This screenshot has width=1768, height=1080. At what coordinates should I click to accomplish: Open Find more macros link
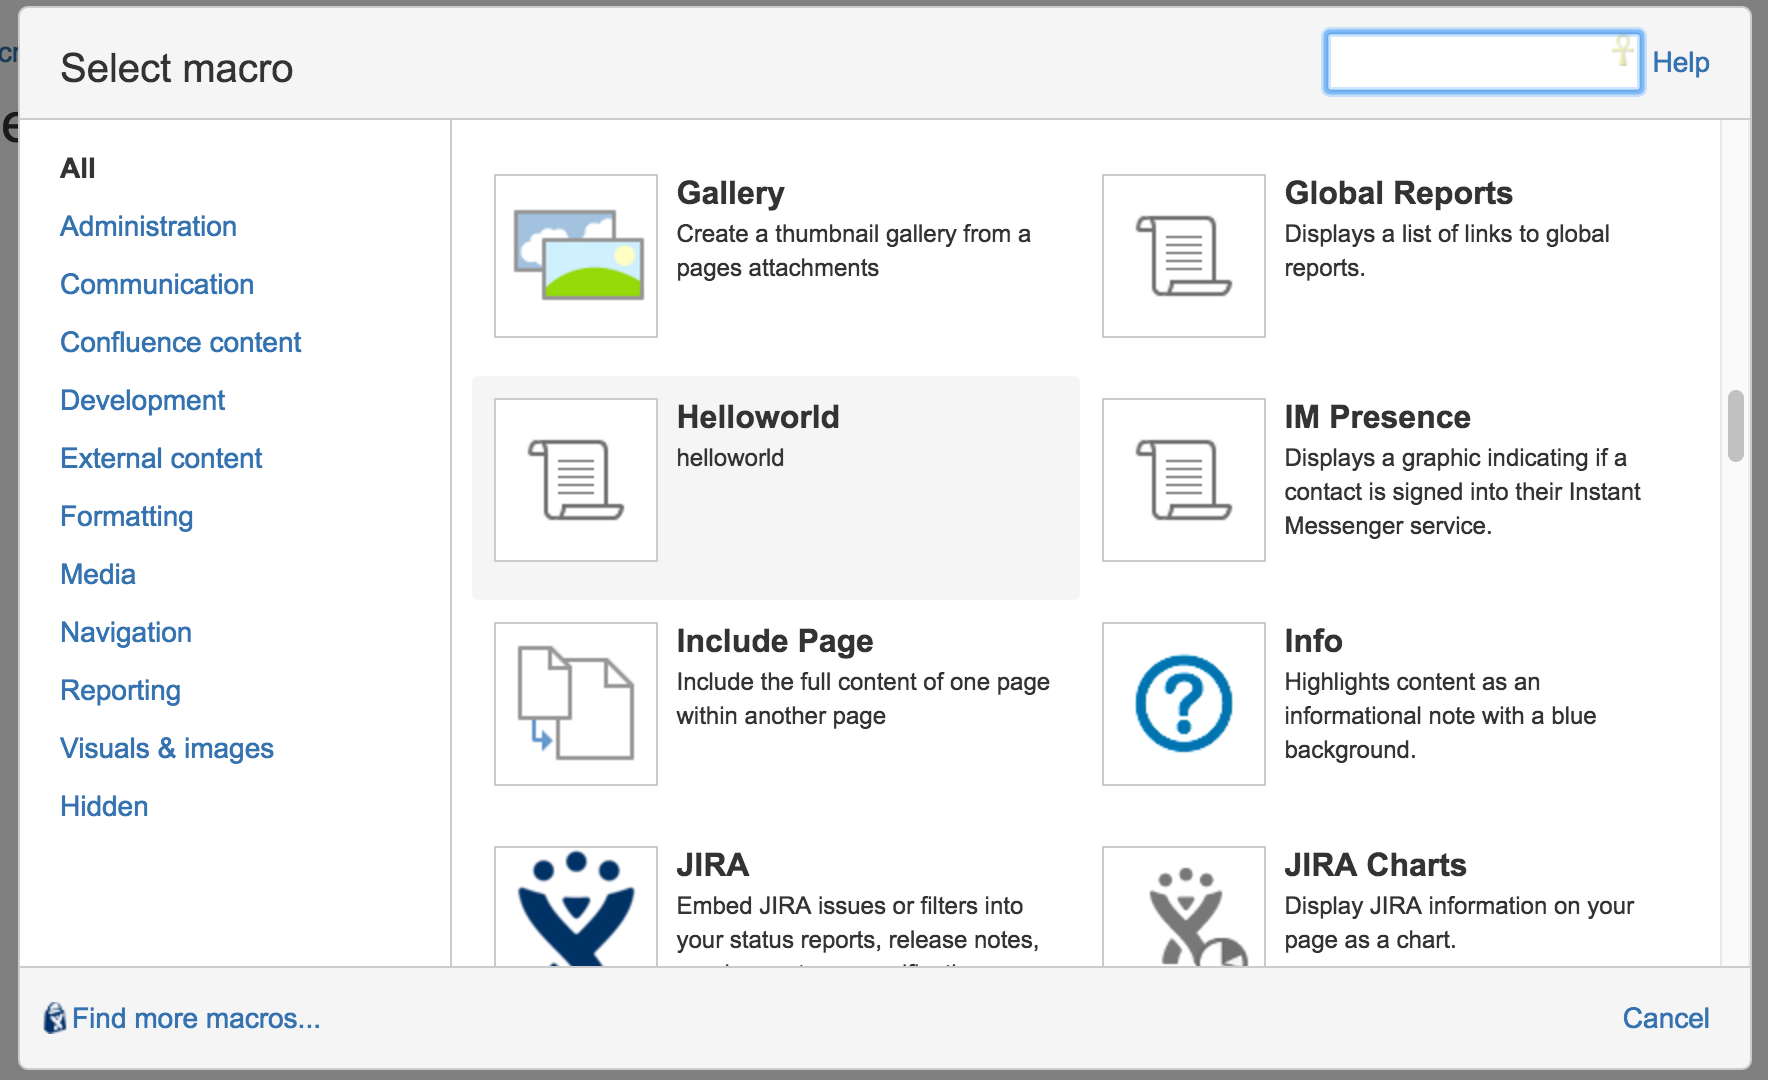click(x=195, y=1018)
